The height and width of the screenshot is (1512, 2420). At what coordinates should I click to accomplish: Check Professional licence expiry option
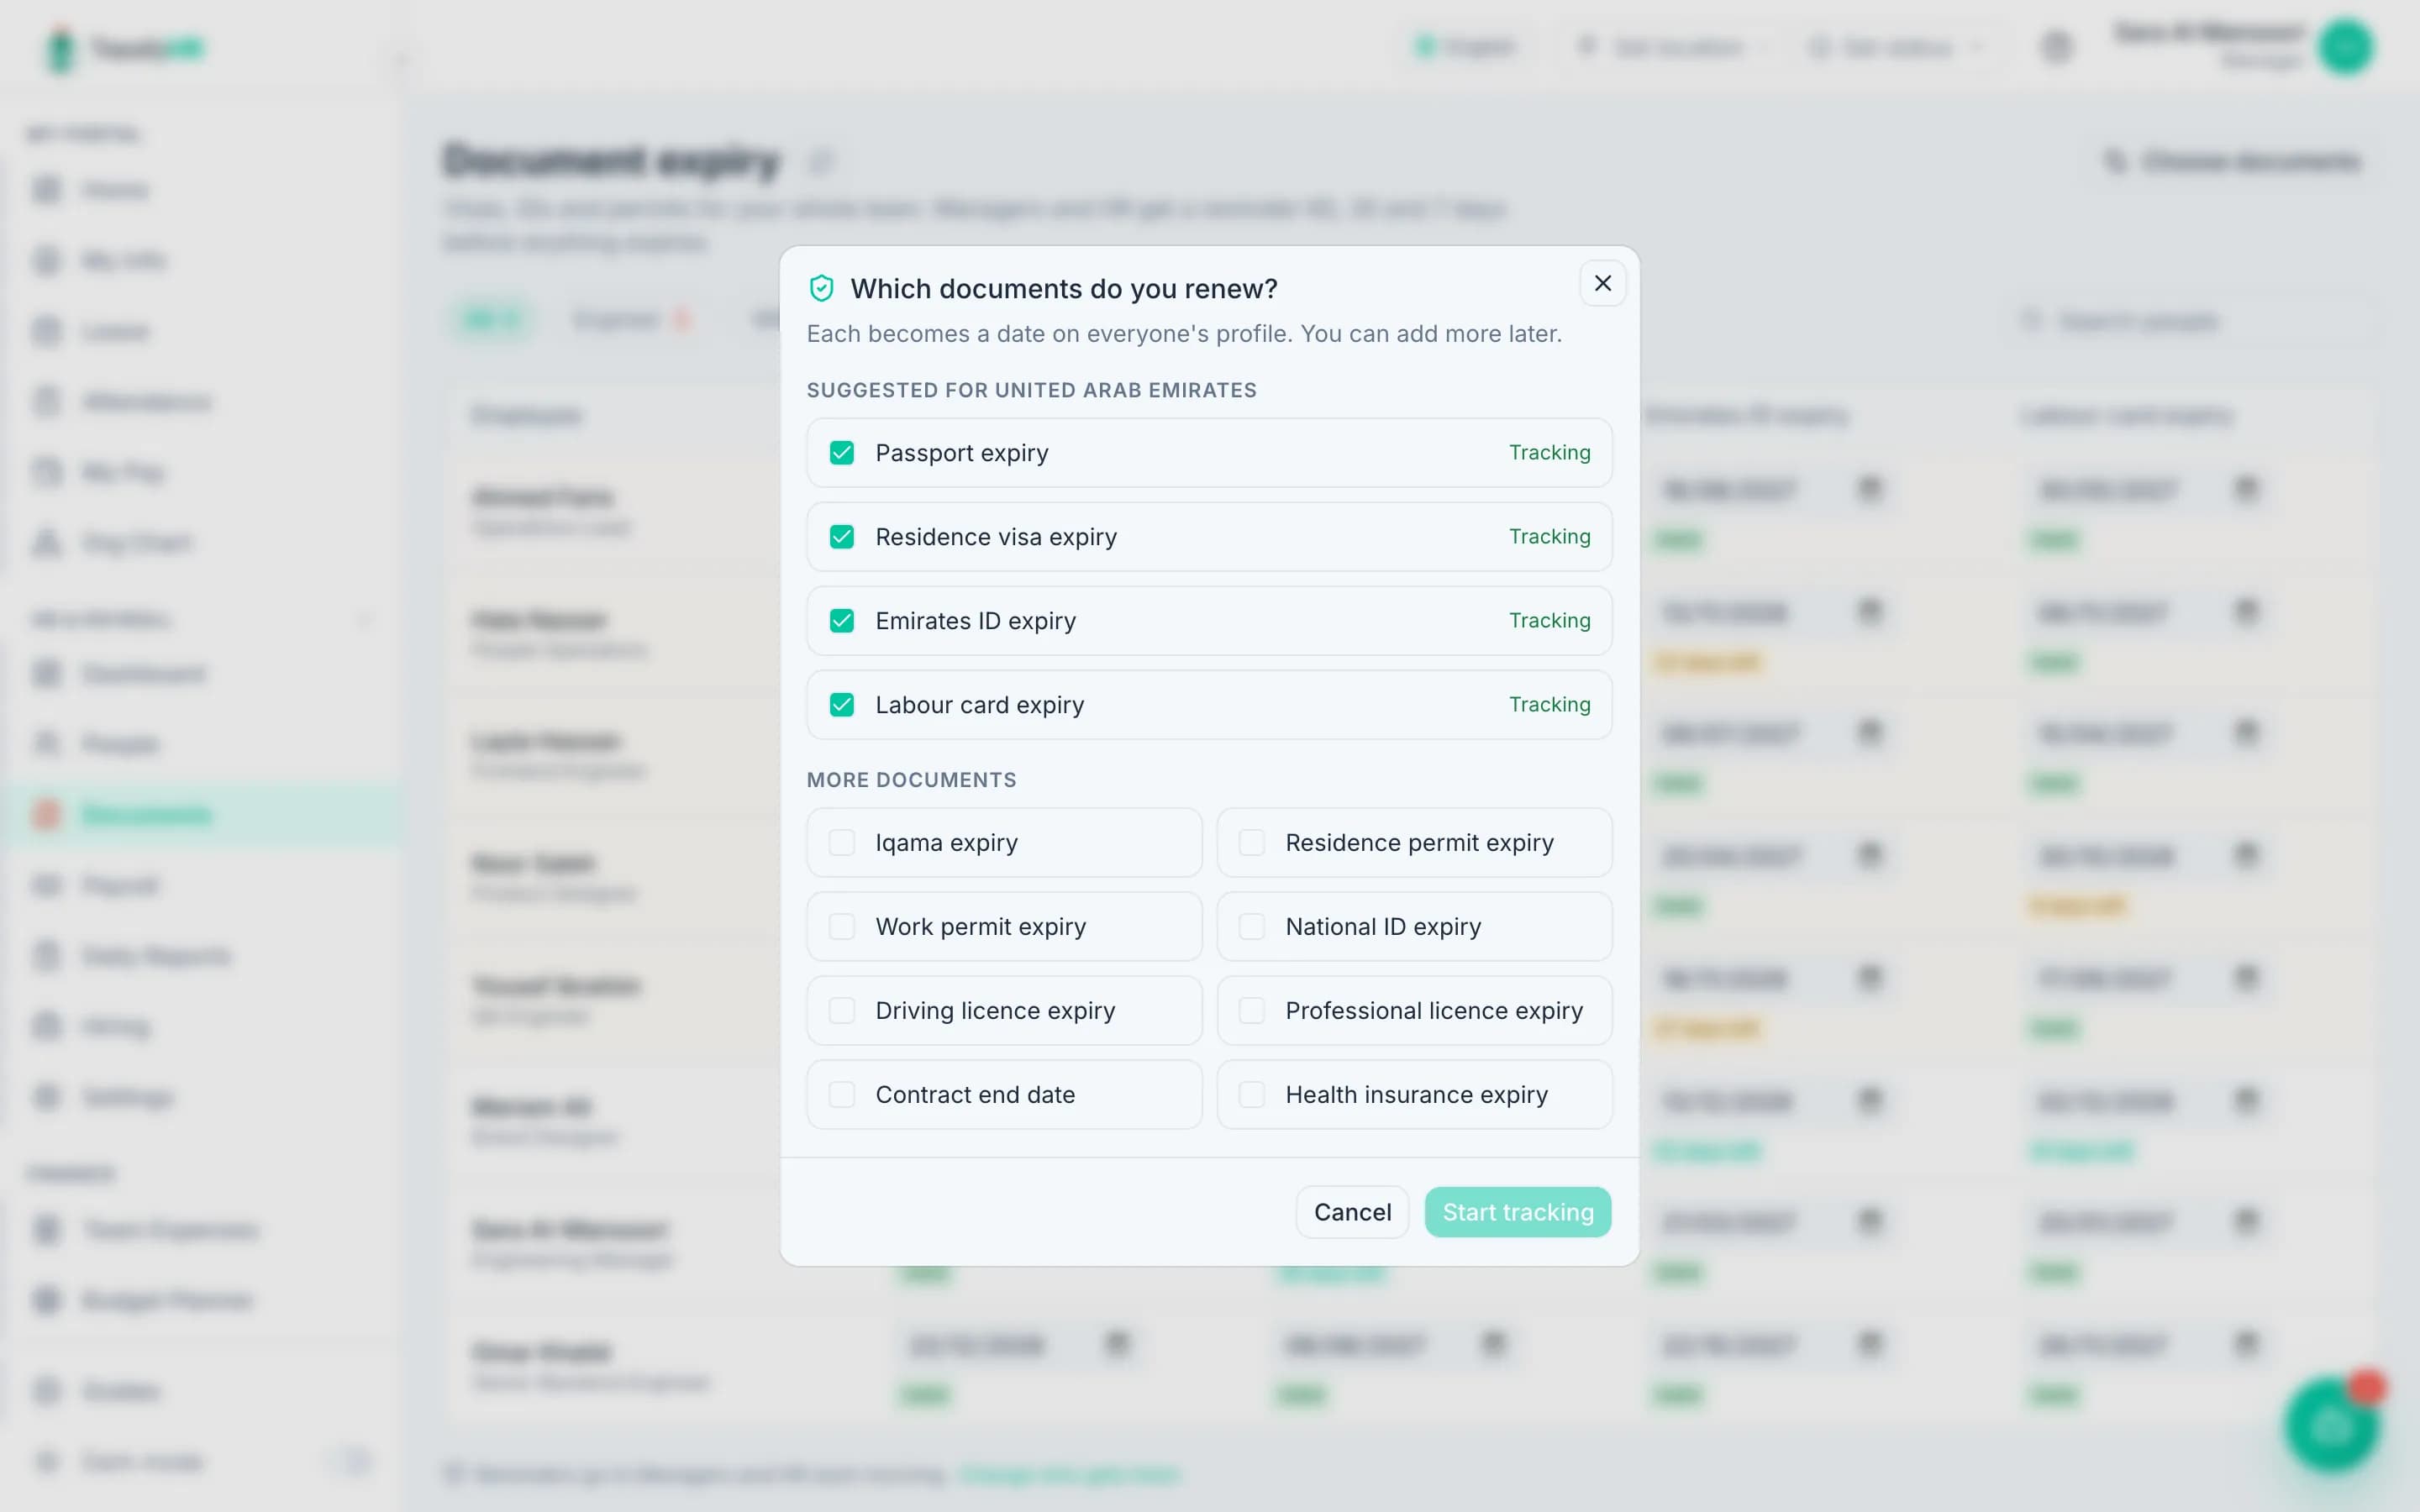[1252, 1011]
